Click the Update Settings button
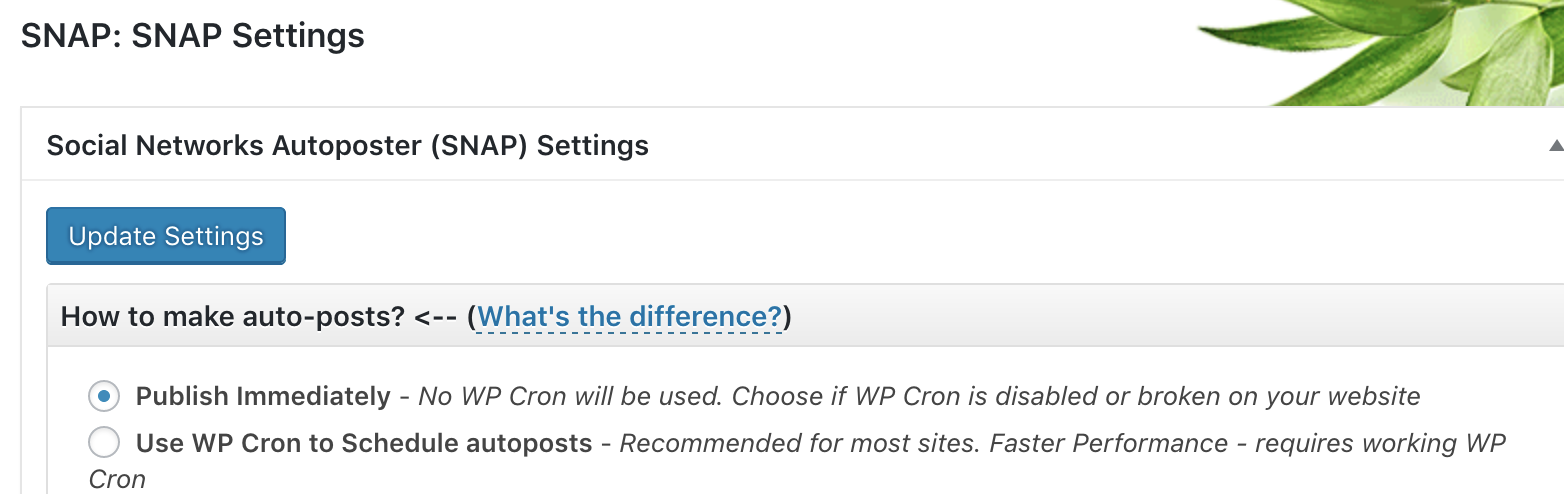1564x494 pixels. (166, 236)
